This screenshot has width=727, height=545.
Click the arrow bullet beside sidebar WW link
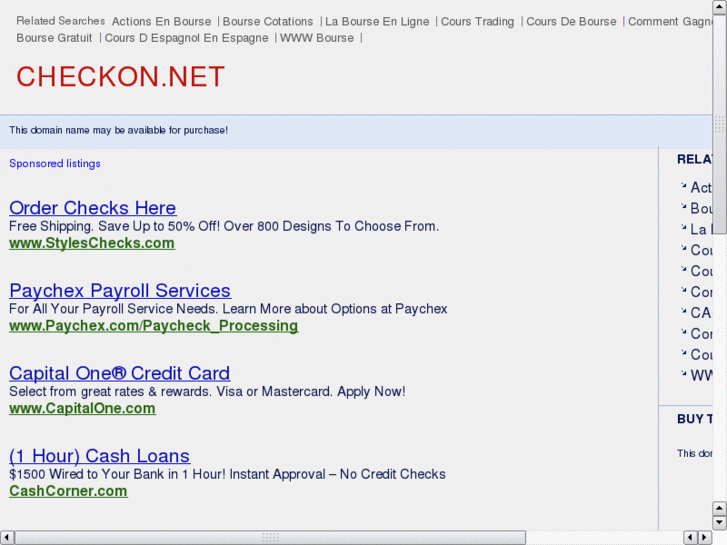[683, 373]
